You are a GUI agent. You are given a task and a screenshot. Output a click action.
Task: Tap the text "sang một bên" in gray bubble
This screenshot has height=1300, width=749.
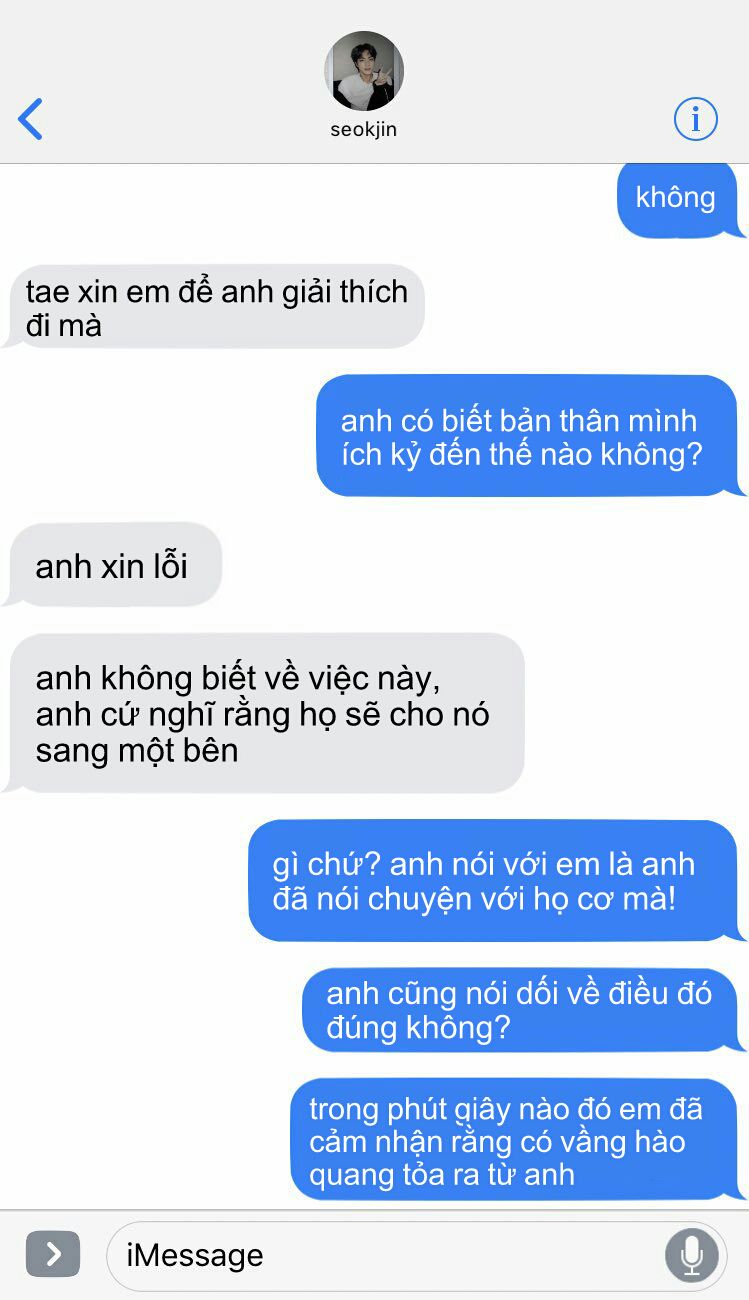[x=137, y=750]
